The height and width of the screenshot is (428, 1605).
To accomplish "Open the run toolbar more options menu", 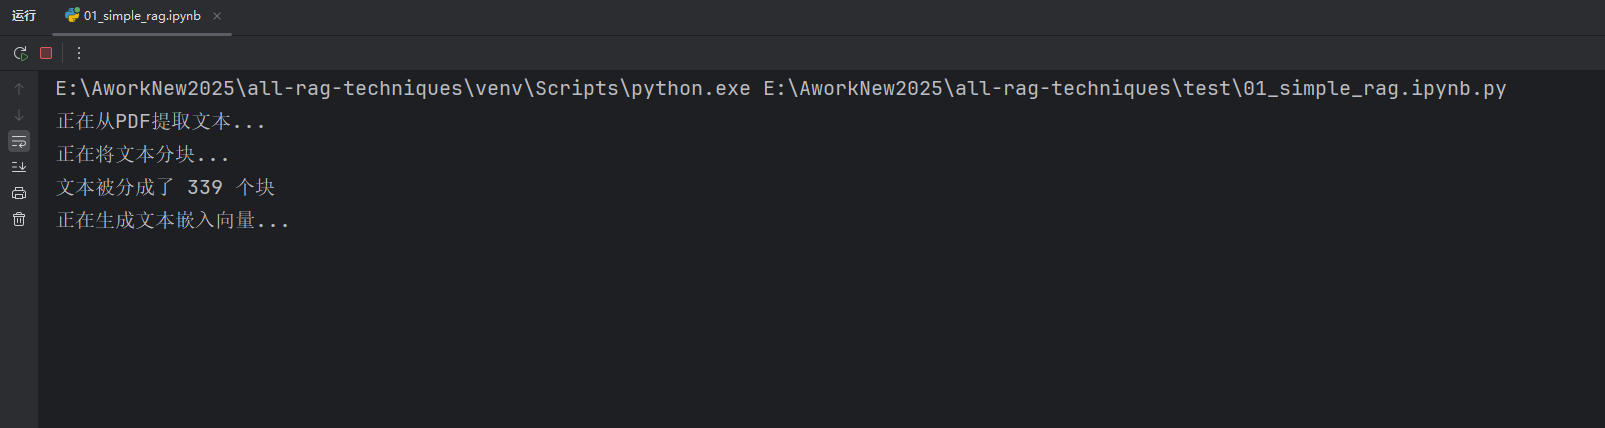I will click(x=79, y=53).
